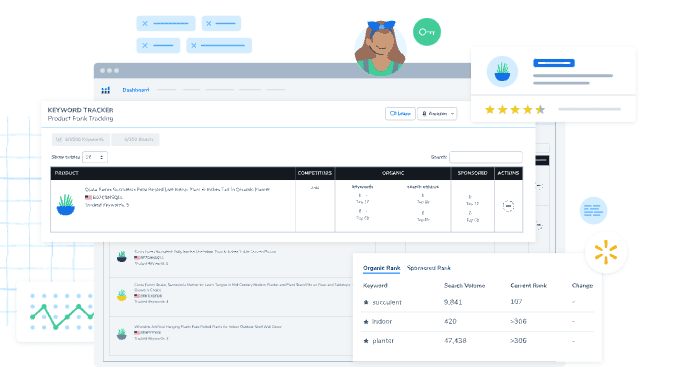Click the gray bowl plant thumbnail in back table

[x=122, y=334]
